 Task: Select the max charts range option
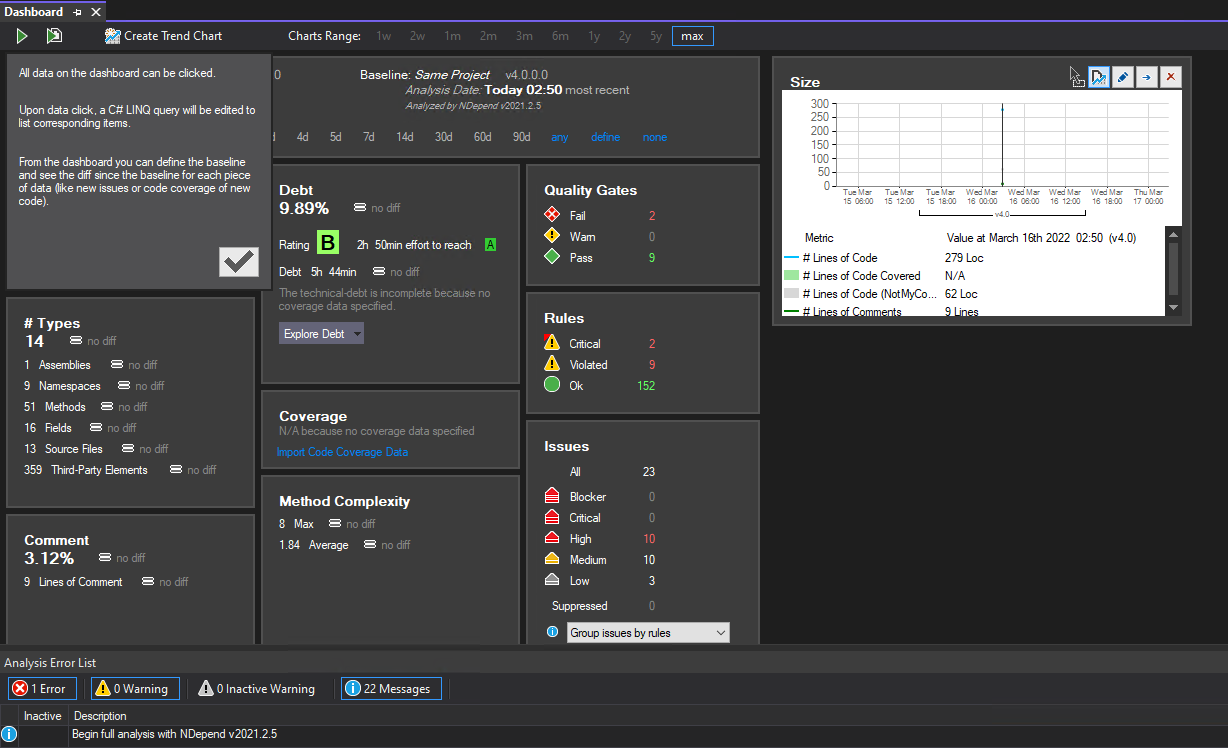pos(692,36)
